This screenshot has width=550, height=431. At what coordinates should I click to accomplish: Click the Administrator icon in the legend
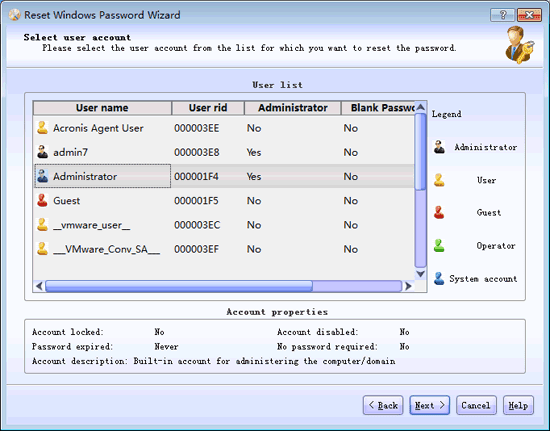[439, 147]
